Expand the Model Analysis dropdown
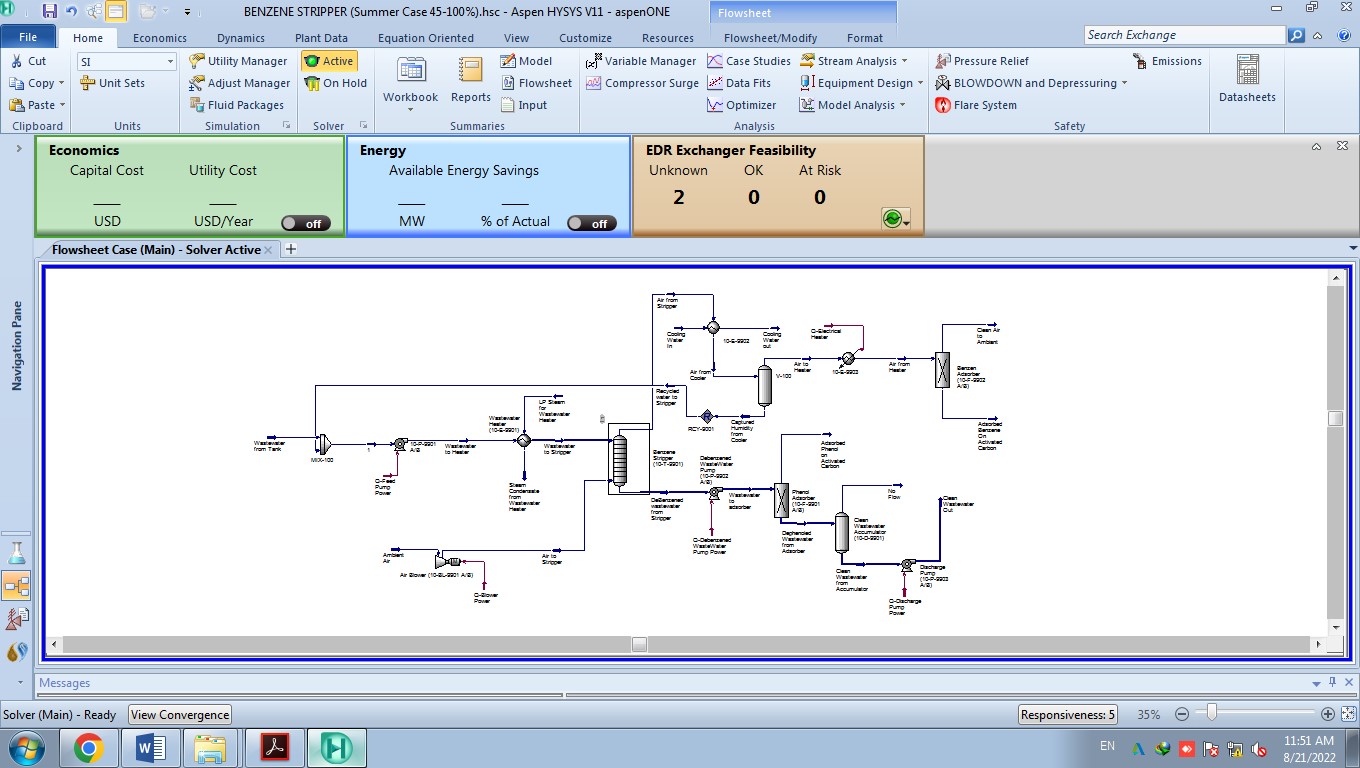 pyautogui.click(x=902, y=105)
